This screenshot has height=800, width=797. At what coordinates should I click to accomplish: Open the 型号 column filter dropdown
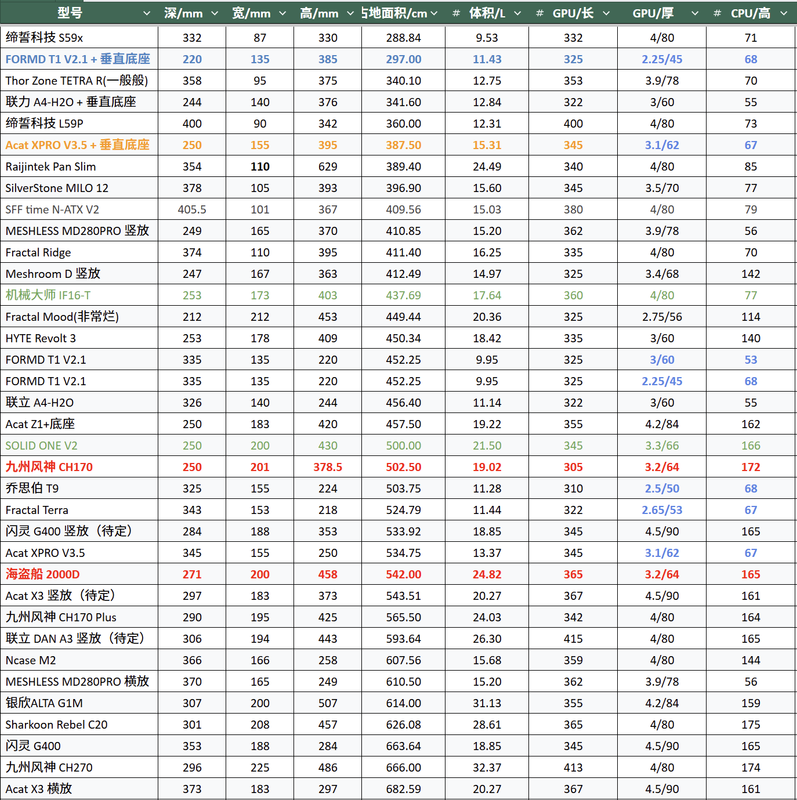146,13
